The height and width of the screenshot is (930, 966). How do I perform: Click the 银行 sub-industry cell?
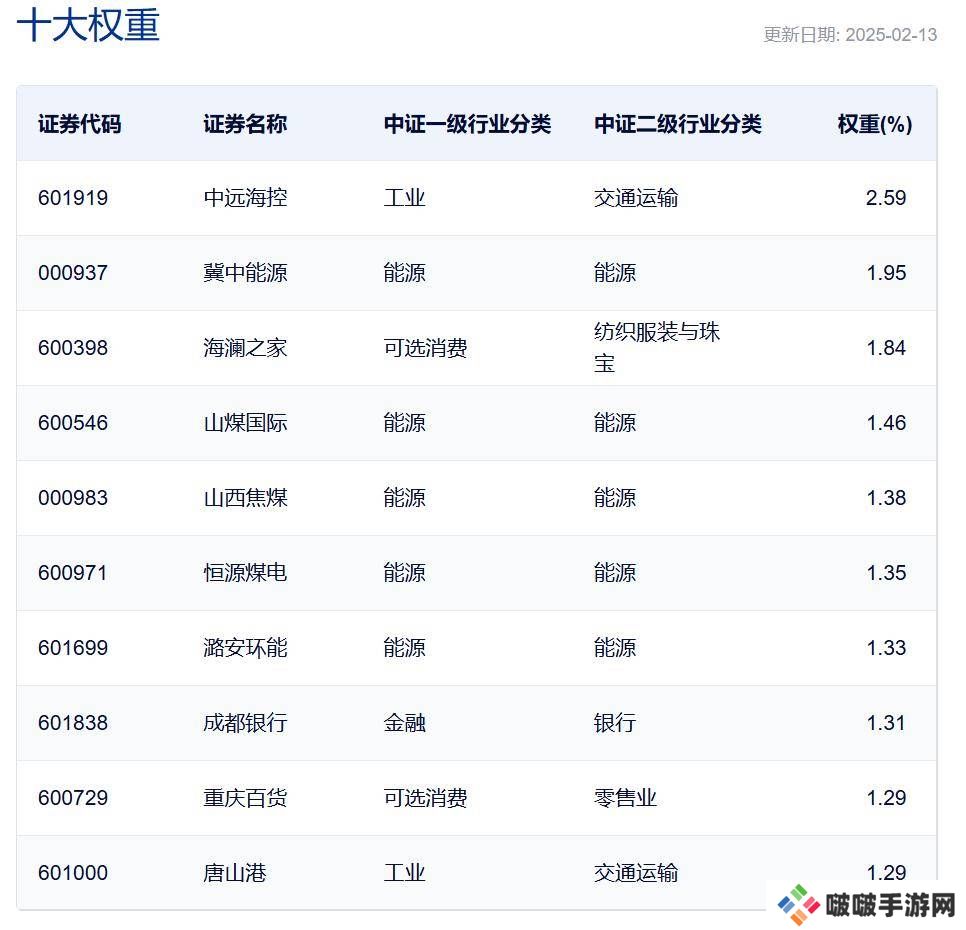coord(615,724)
